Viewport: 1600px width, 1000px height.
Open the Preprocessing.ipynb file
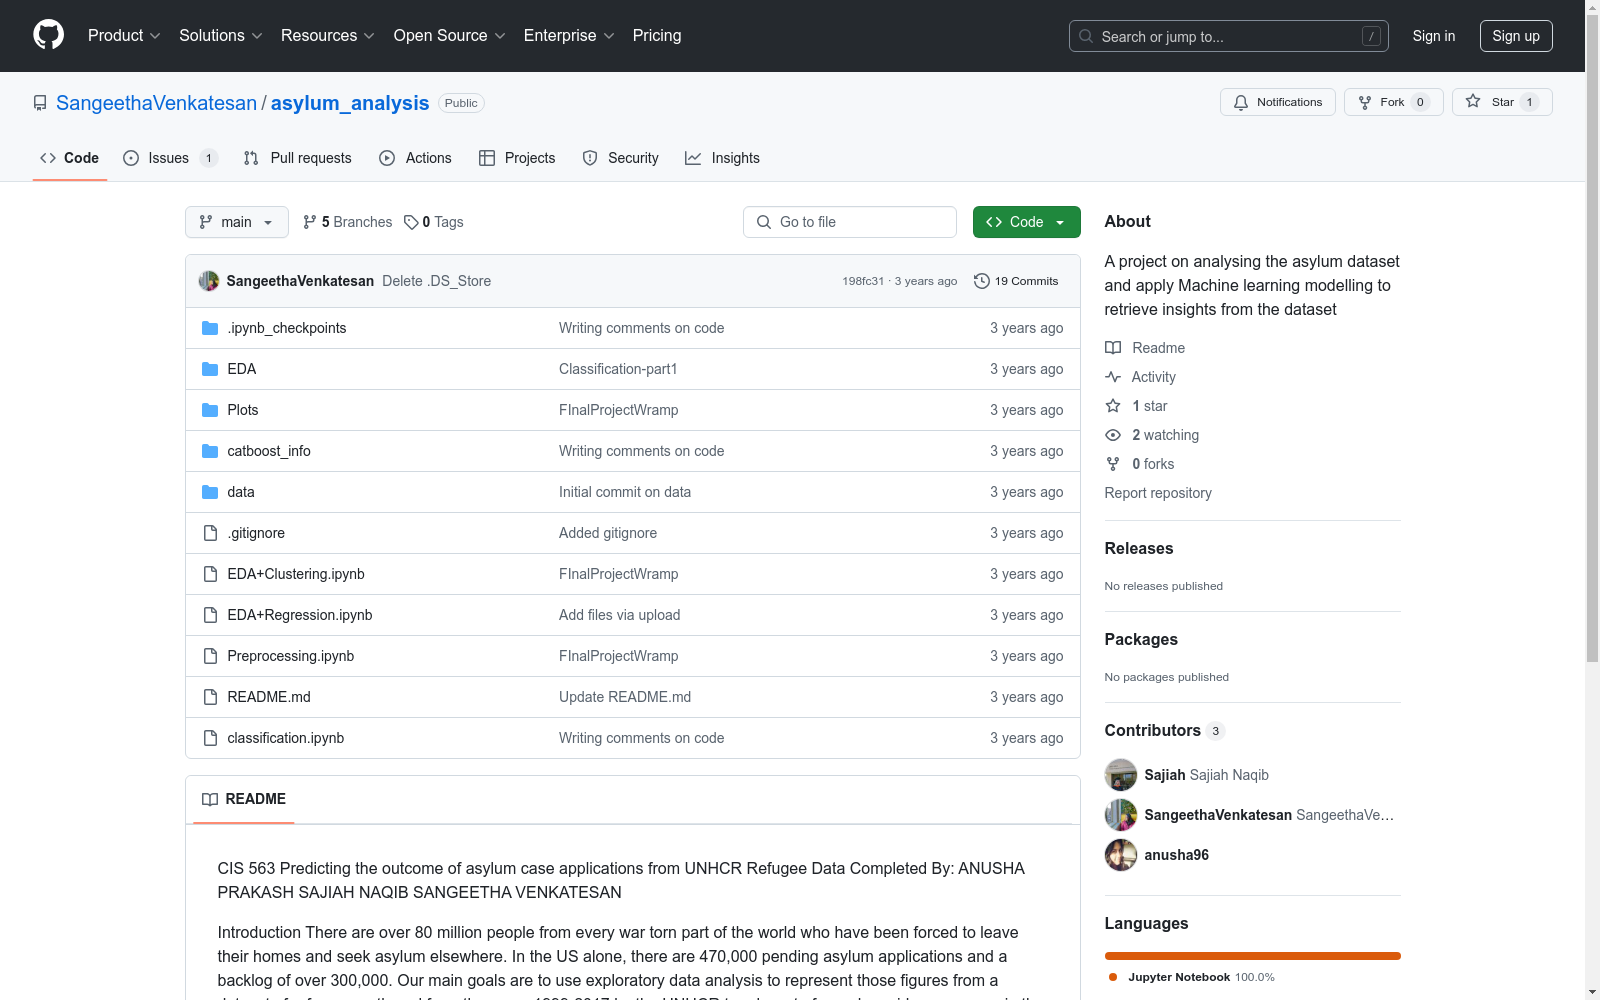pyautogui.click(x=291, y=656)
